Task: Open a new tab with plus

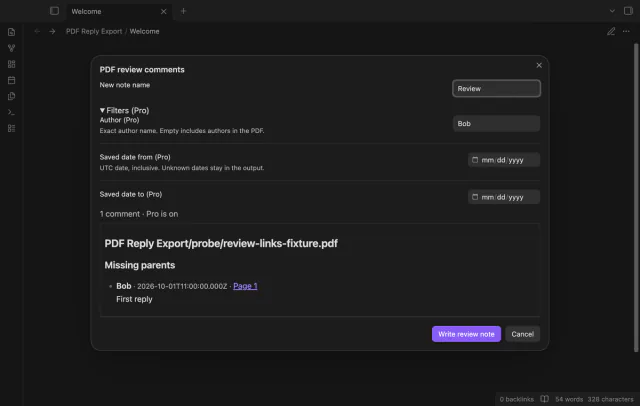Action: tap(183, 11)
